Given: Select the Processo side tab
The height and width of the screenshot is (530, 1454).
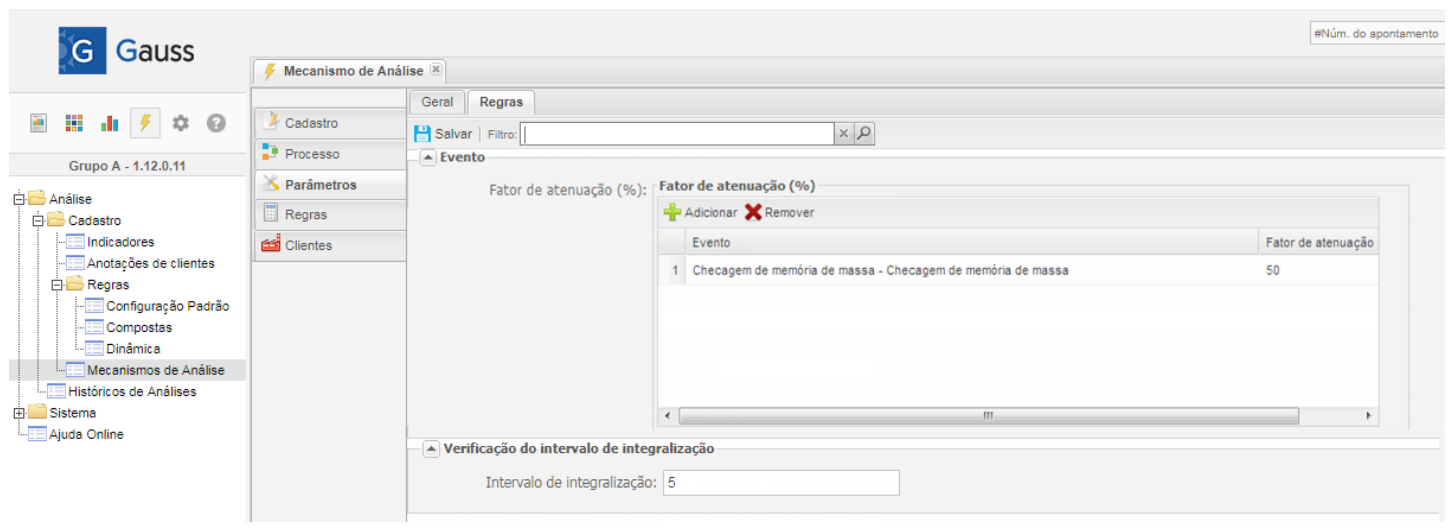Looking at the screenshot, I should (x=311, y=154).
